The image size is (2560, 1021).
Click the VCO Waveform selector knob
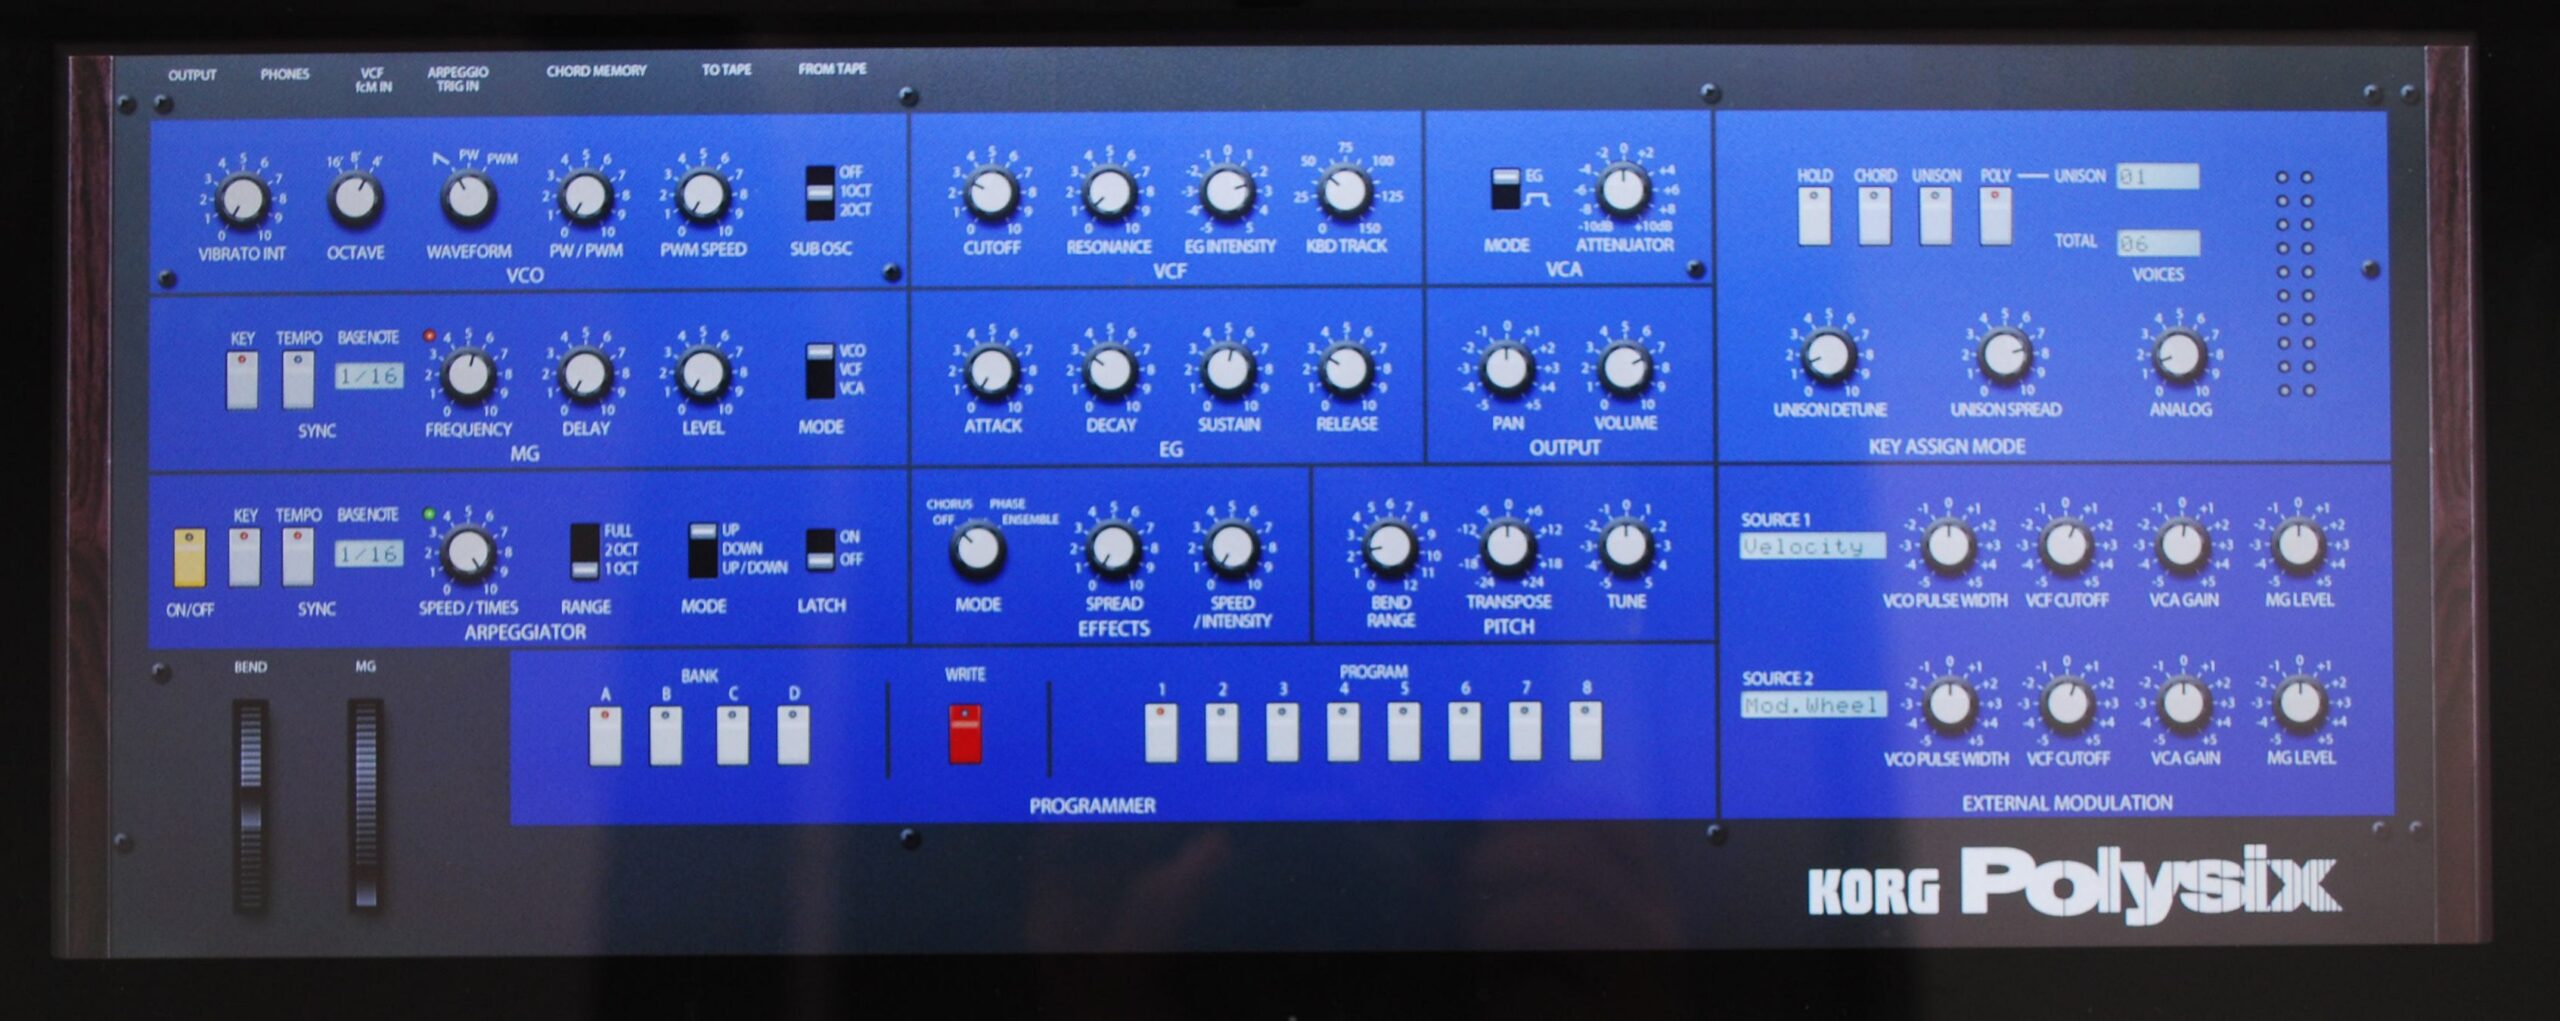[x=467, y=197]
